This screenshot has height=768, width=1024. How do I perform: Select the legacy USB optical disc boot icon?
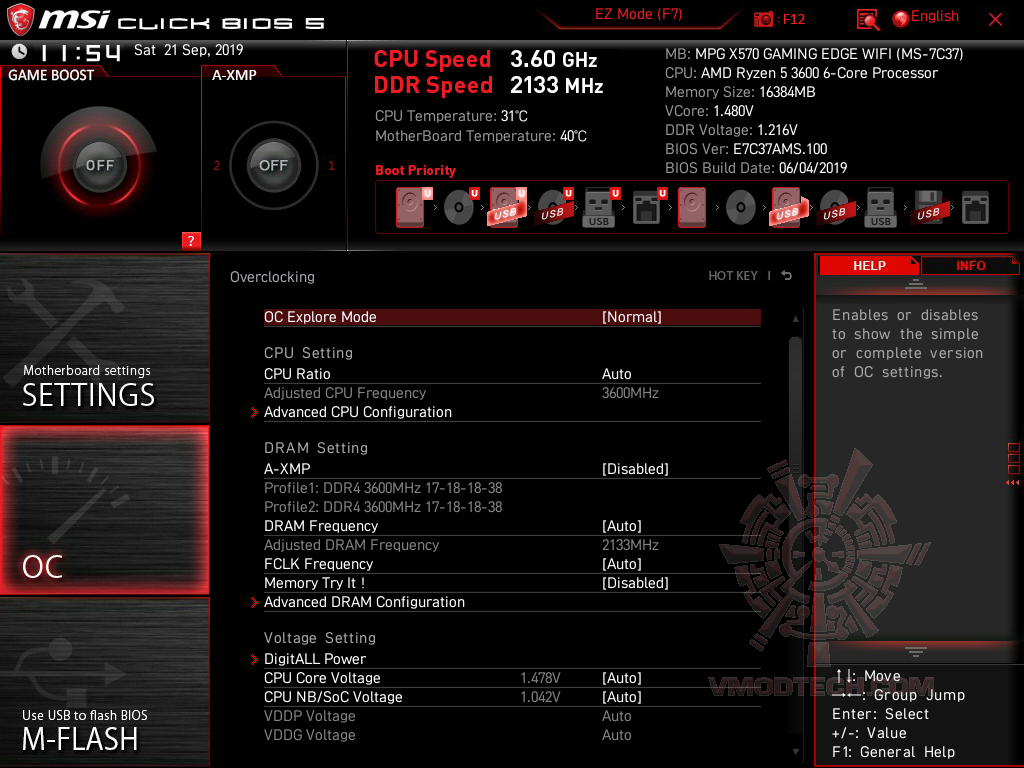pos(834,208)
